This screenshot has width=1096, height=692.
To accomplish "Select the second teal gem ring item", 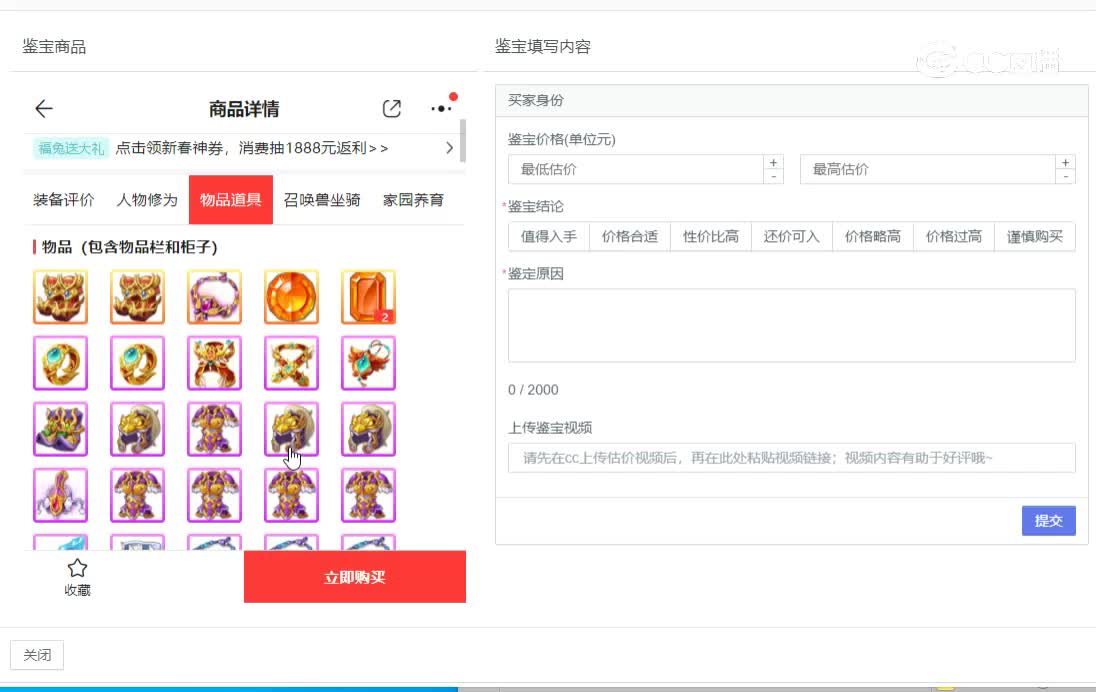I will tap(138, 363).
